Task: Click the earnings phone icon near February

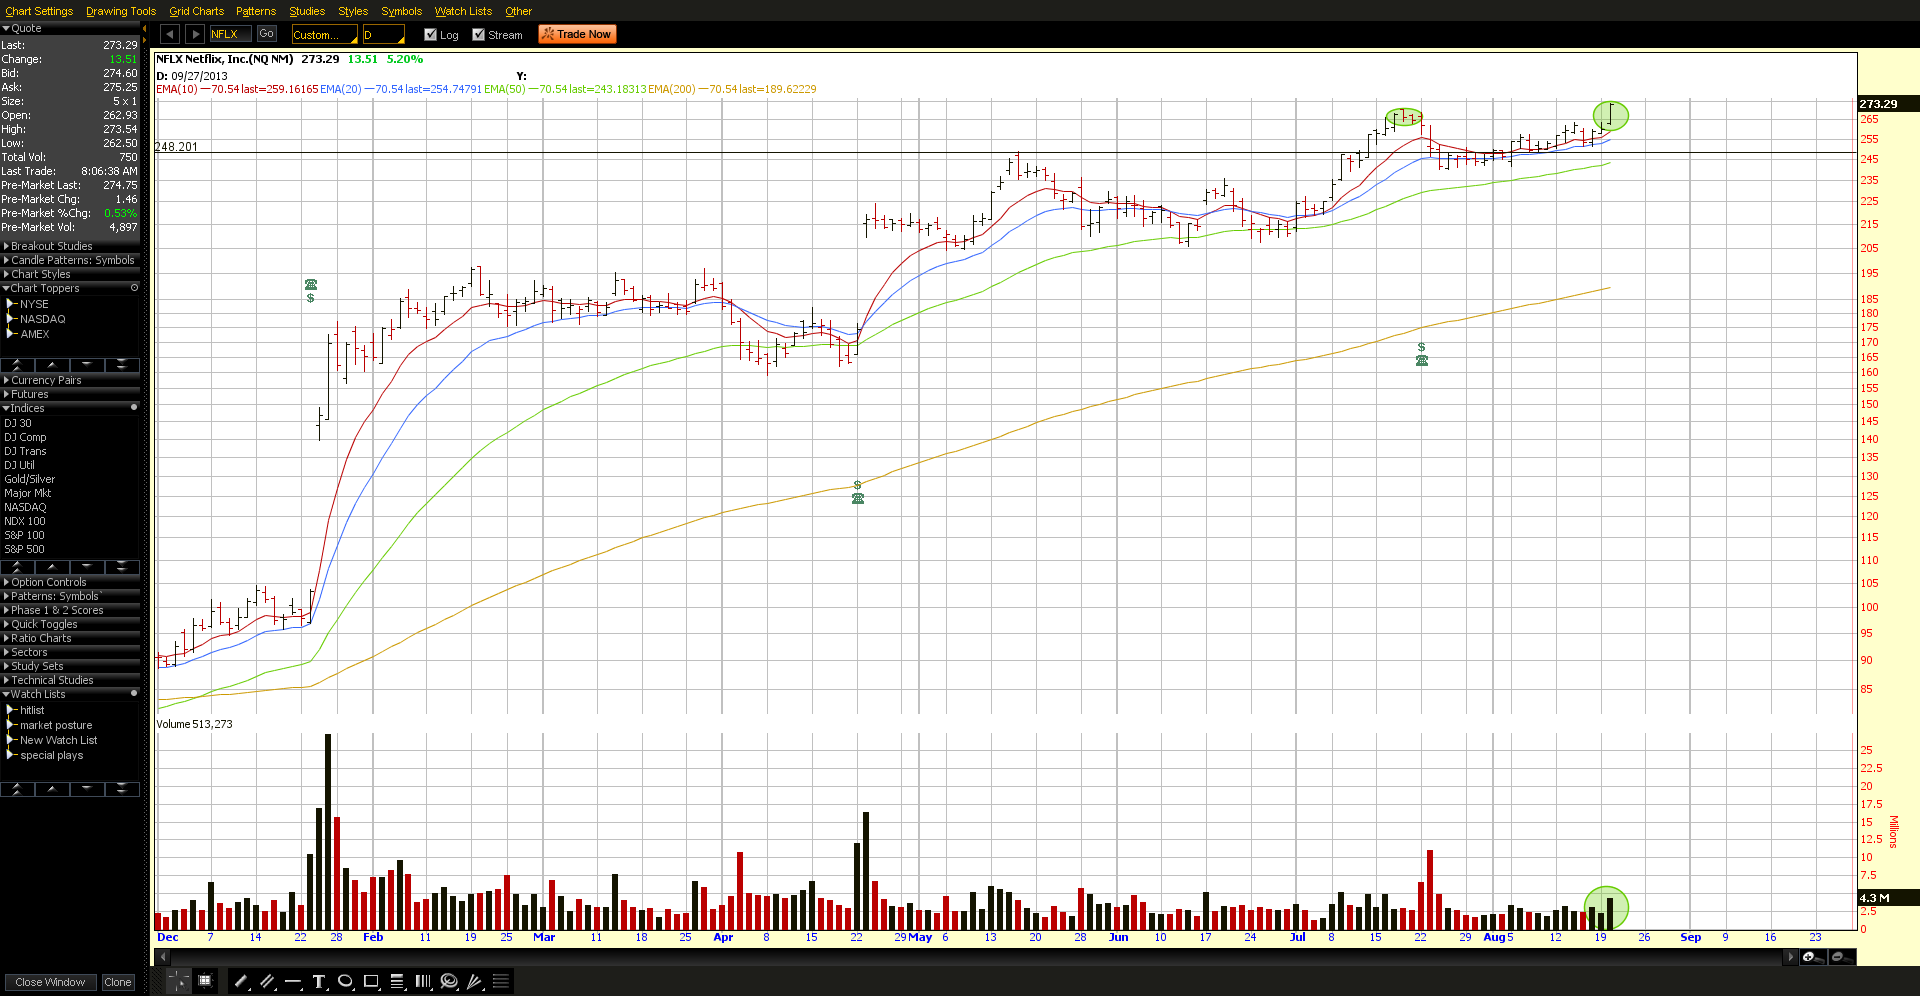Action: tap(311, 285)
